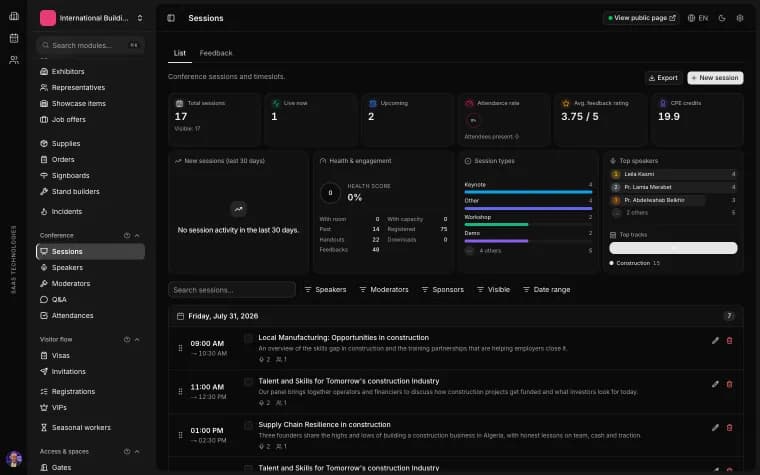Open the calendar icon in the left rail

(x=14, y=38)
